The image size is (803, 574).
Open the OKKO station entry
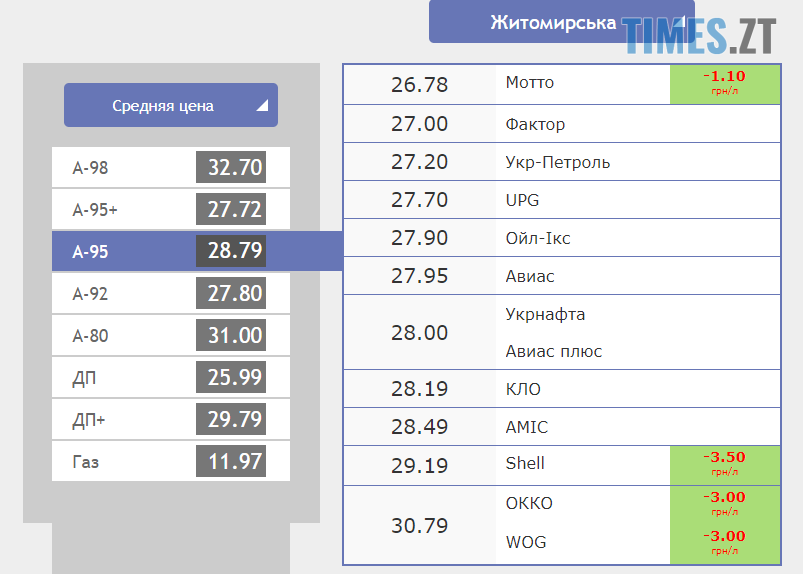(x=529, y=503)
